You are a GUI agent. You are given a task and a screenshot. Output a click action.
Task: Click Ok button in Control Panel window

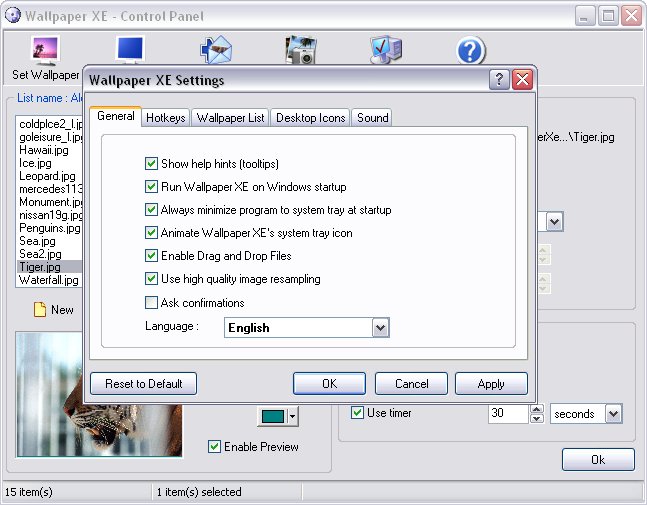click(x=598, y=459)
